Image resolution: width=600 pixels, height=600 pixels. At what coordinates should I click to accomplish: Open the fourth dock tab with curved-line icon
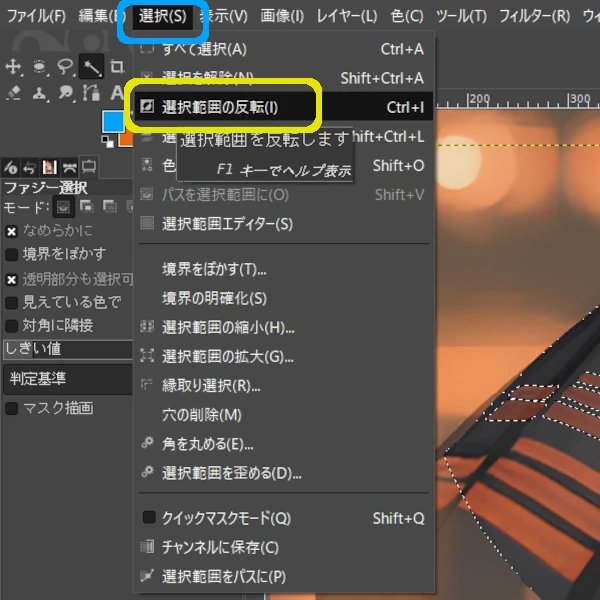[x=69, y=168]
